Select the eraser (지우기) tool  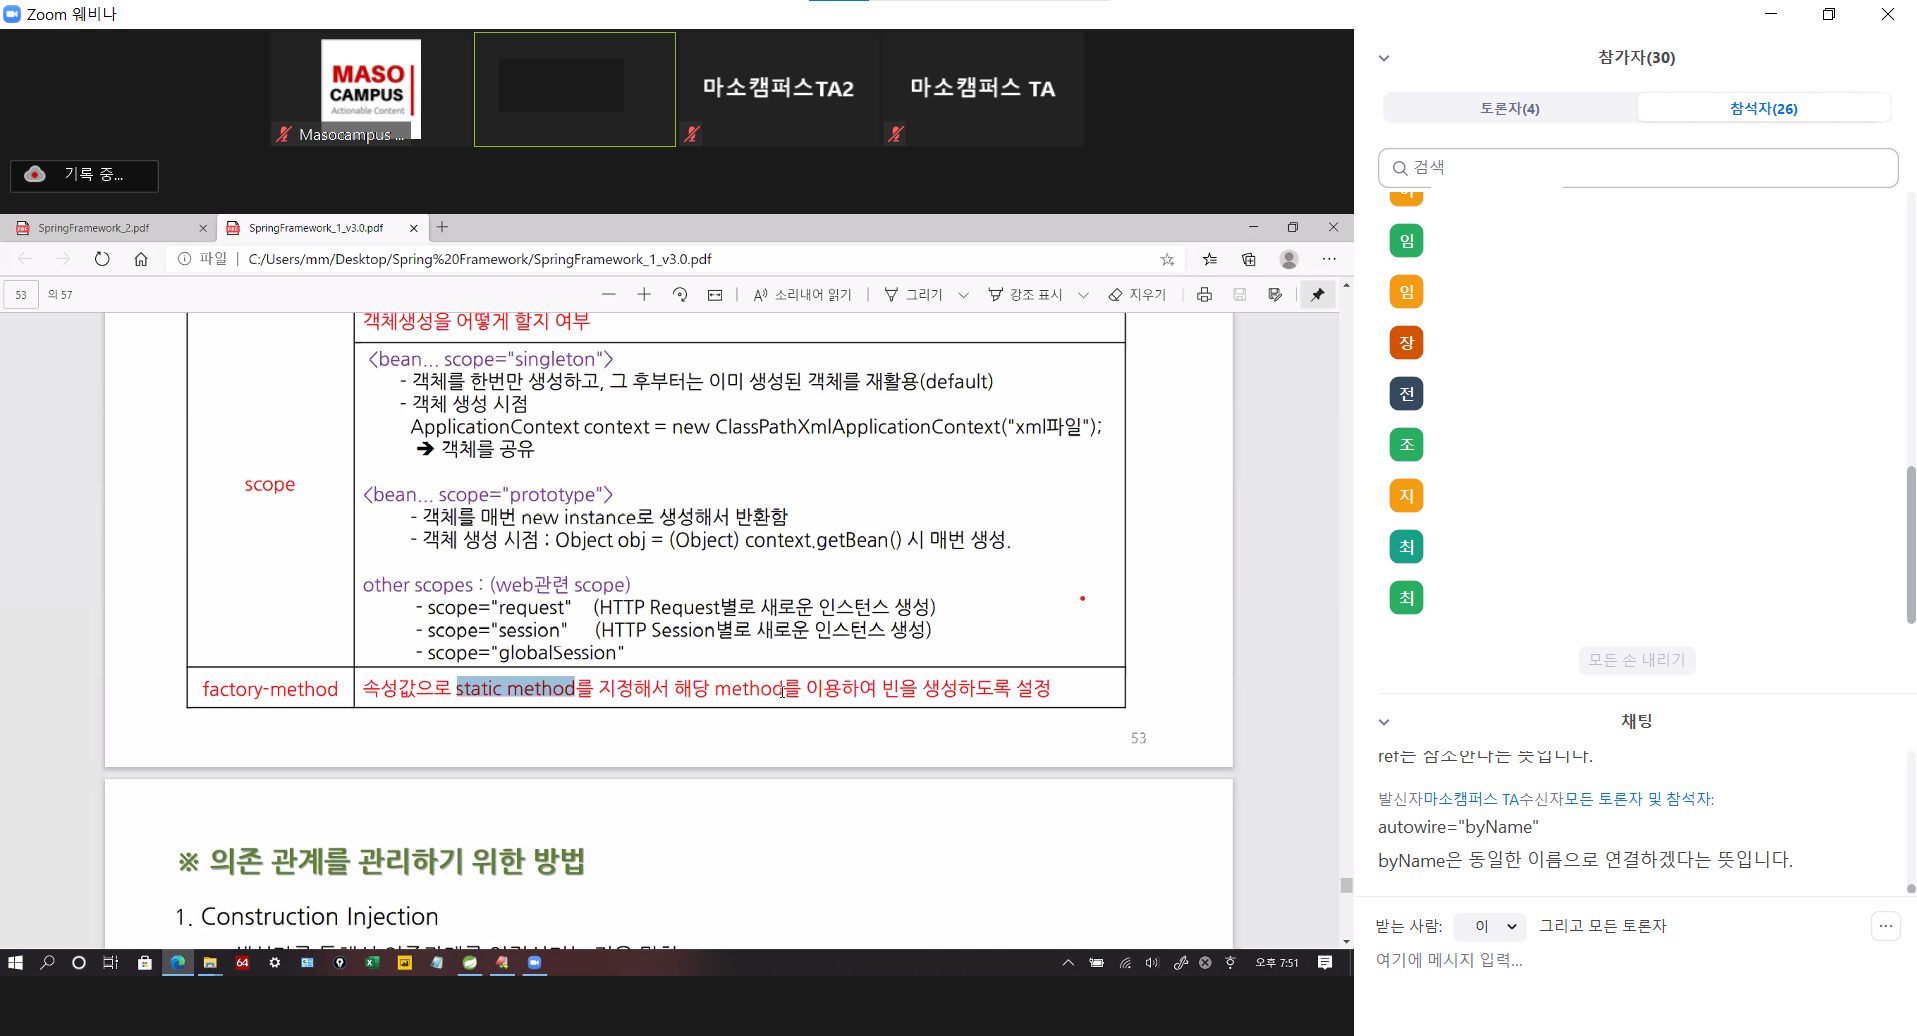tap(1137, 295)
